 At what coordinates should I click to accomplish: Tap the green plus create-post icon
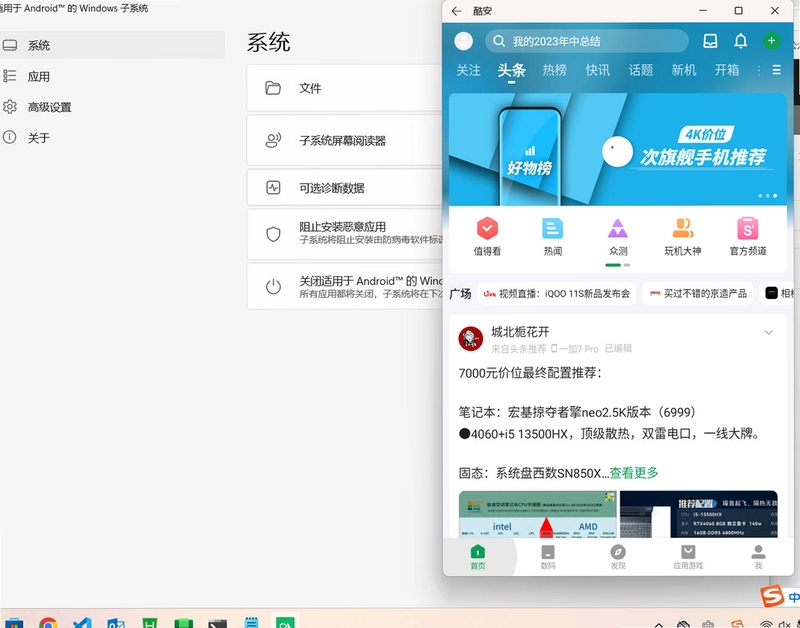tap(771, 40)
